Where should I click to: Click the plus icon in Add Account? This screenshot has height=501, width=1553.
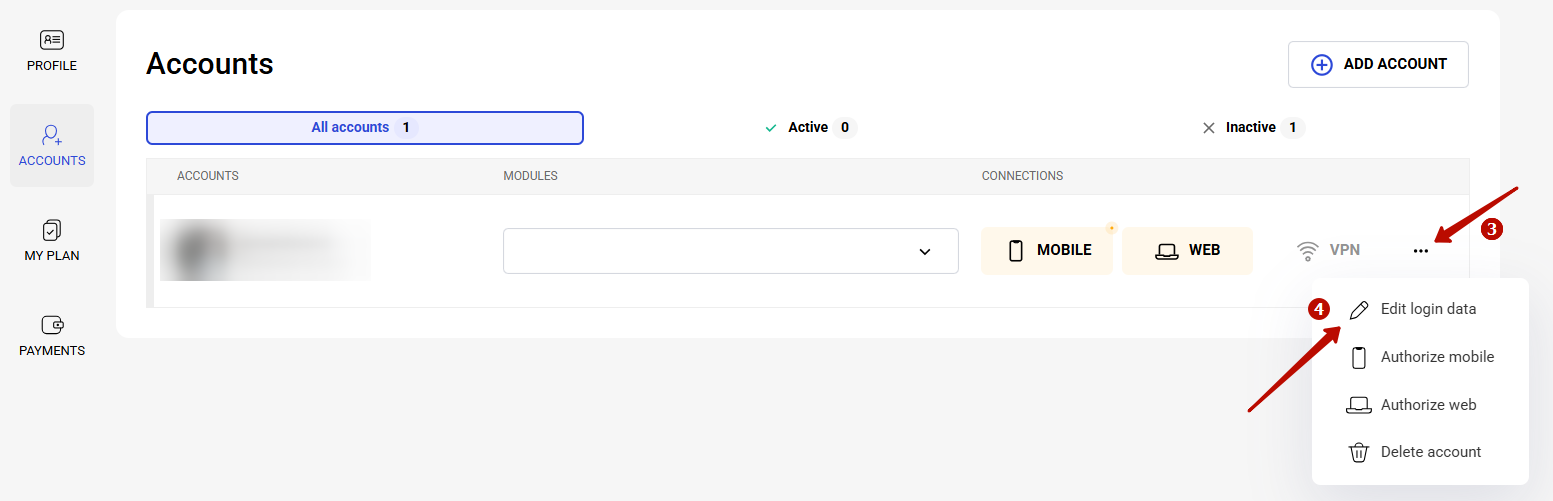(1322, 64)
